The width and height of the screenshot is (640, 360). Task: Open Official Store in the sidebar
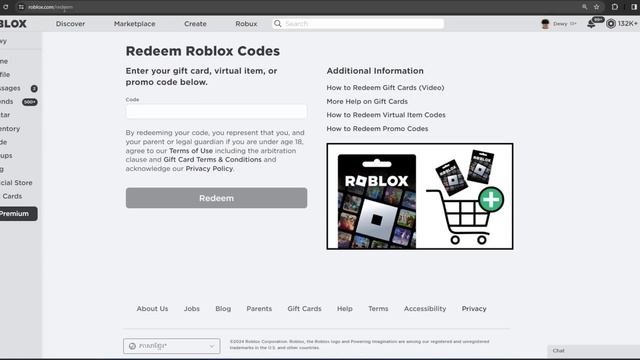16,182
